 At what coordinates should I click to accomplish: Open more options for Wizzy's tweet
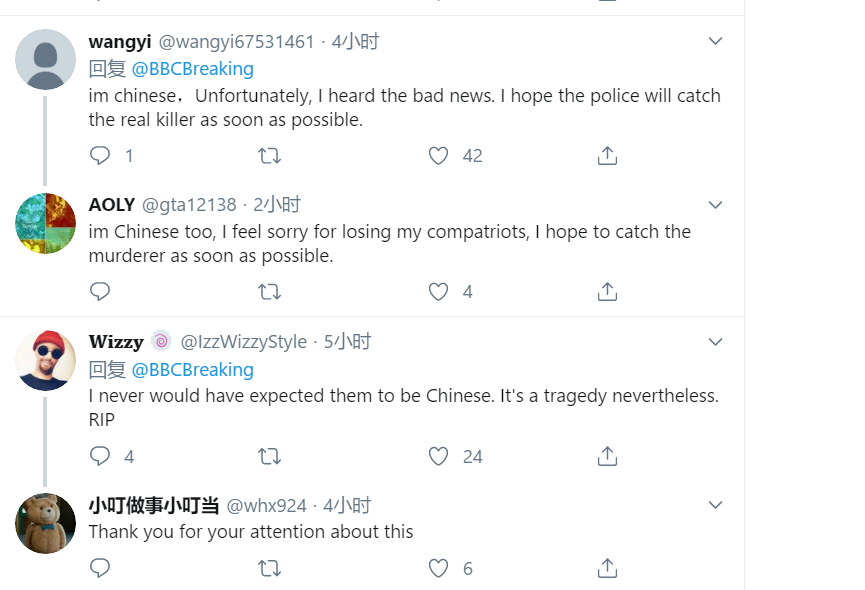pyautogui.click(x=715, y=341)
